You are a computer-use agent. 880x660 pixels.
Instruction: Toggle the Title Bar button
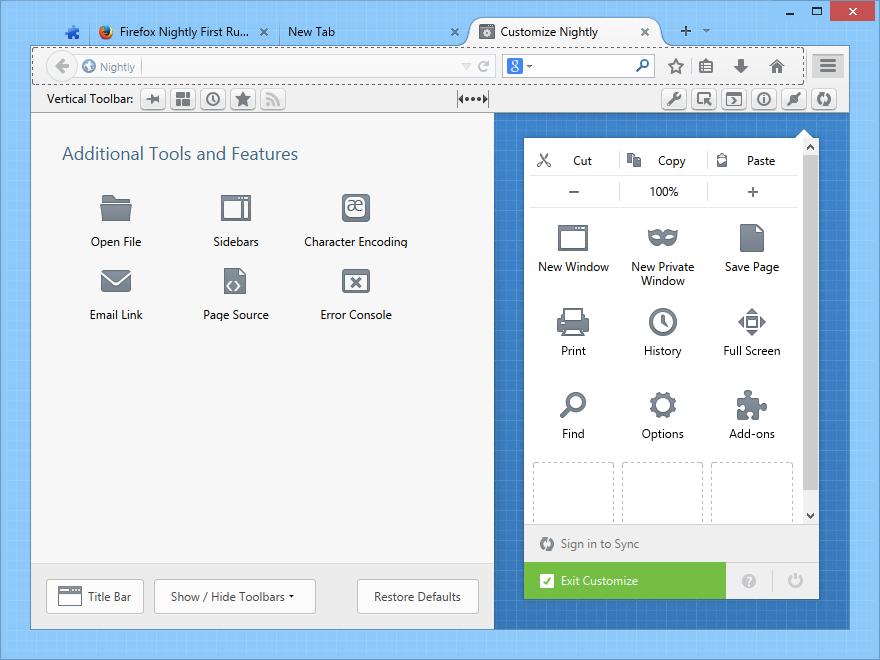point(95,597)
